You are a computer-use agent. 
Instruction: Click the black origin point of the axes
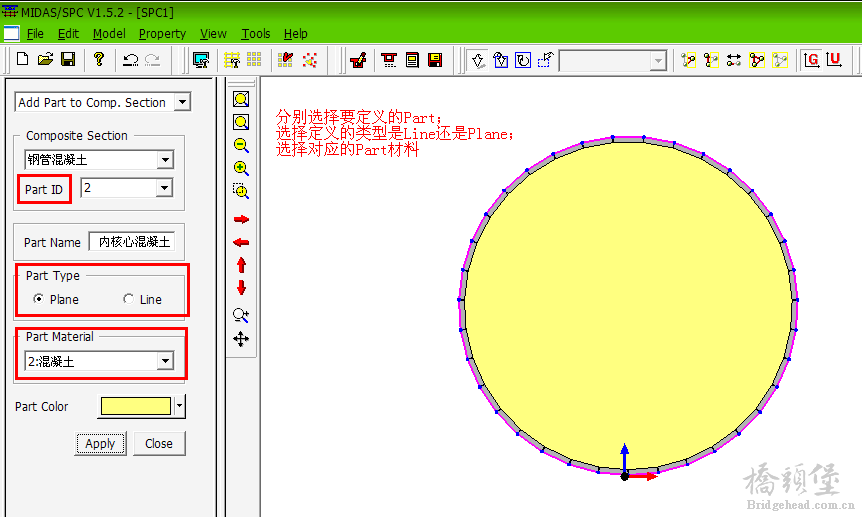[625, 476]
